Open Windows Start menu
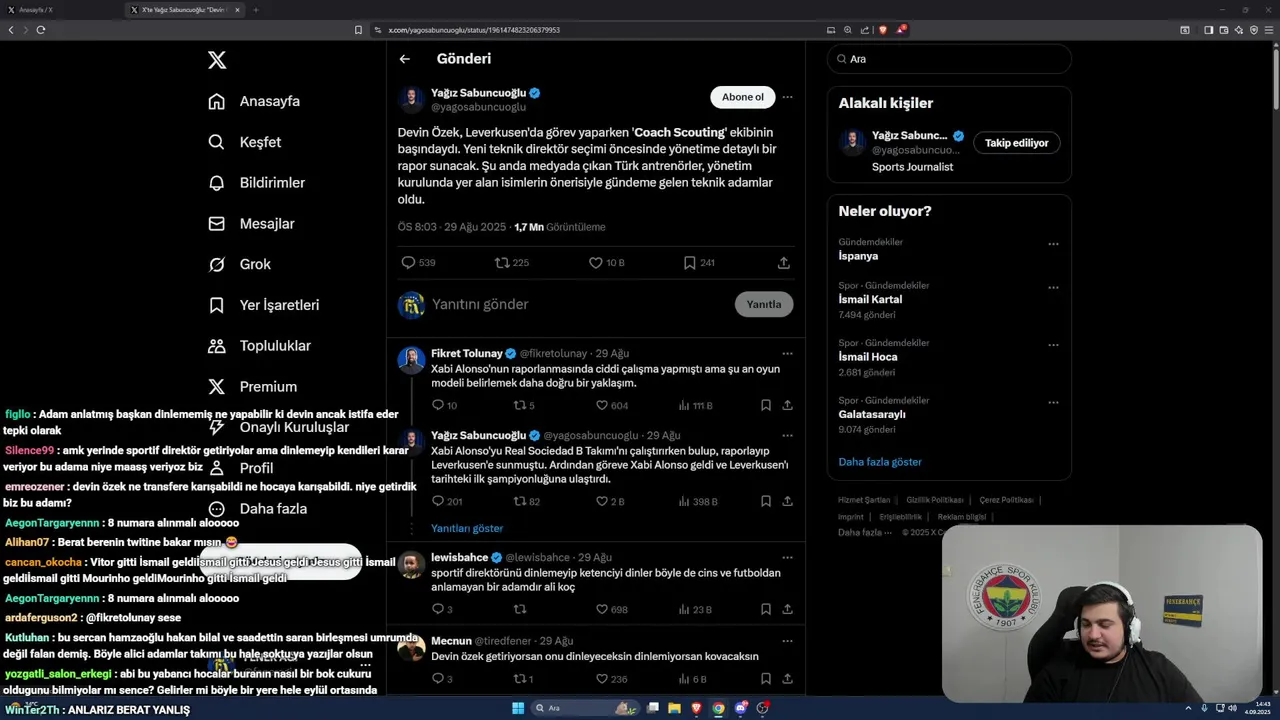 click(518, 708)
